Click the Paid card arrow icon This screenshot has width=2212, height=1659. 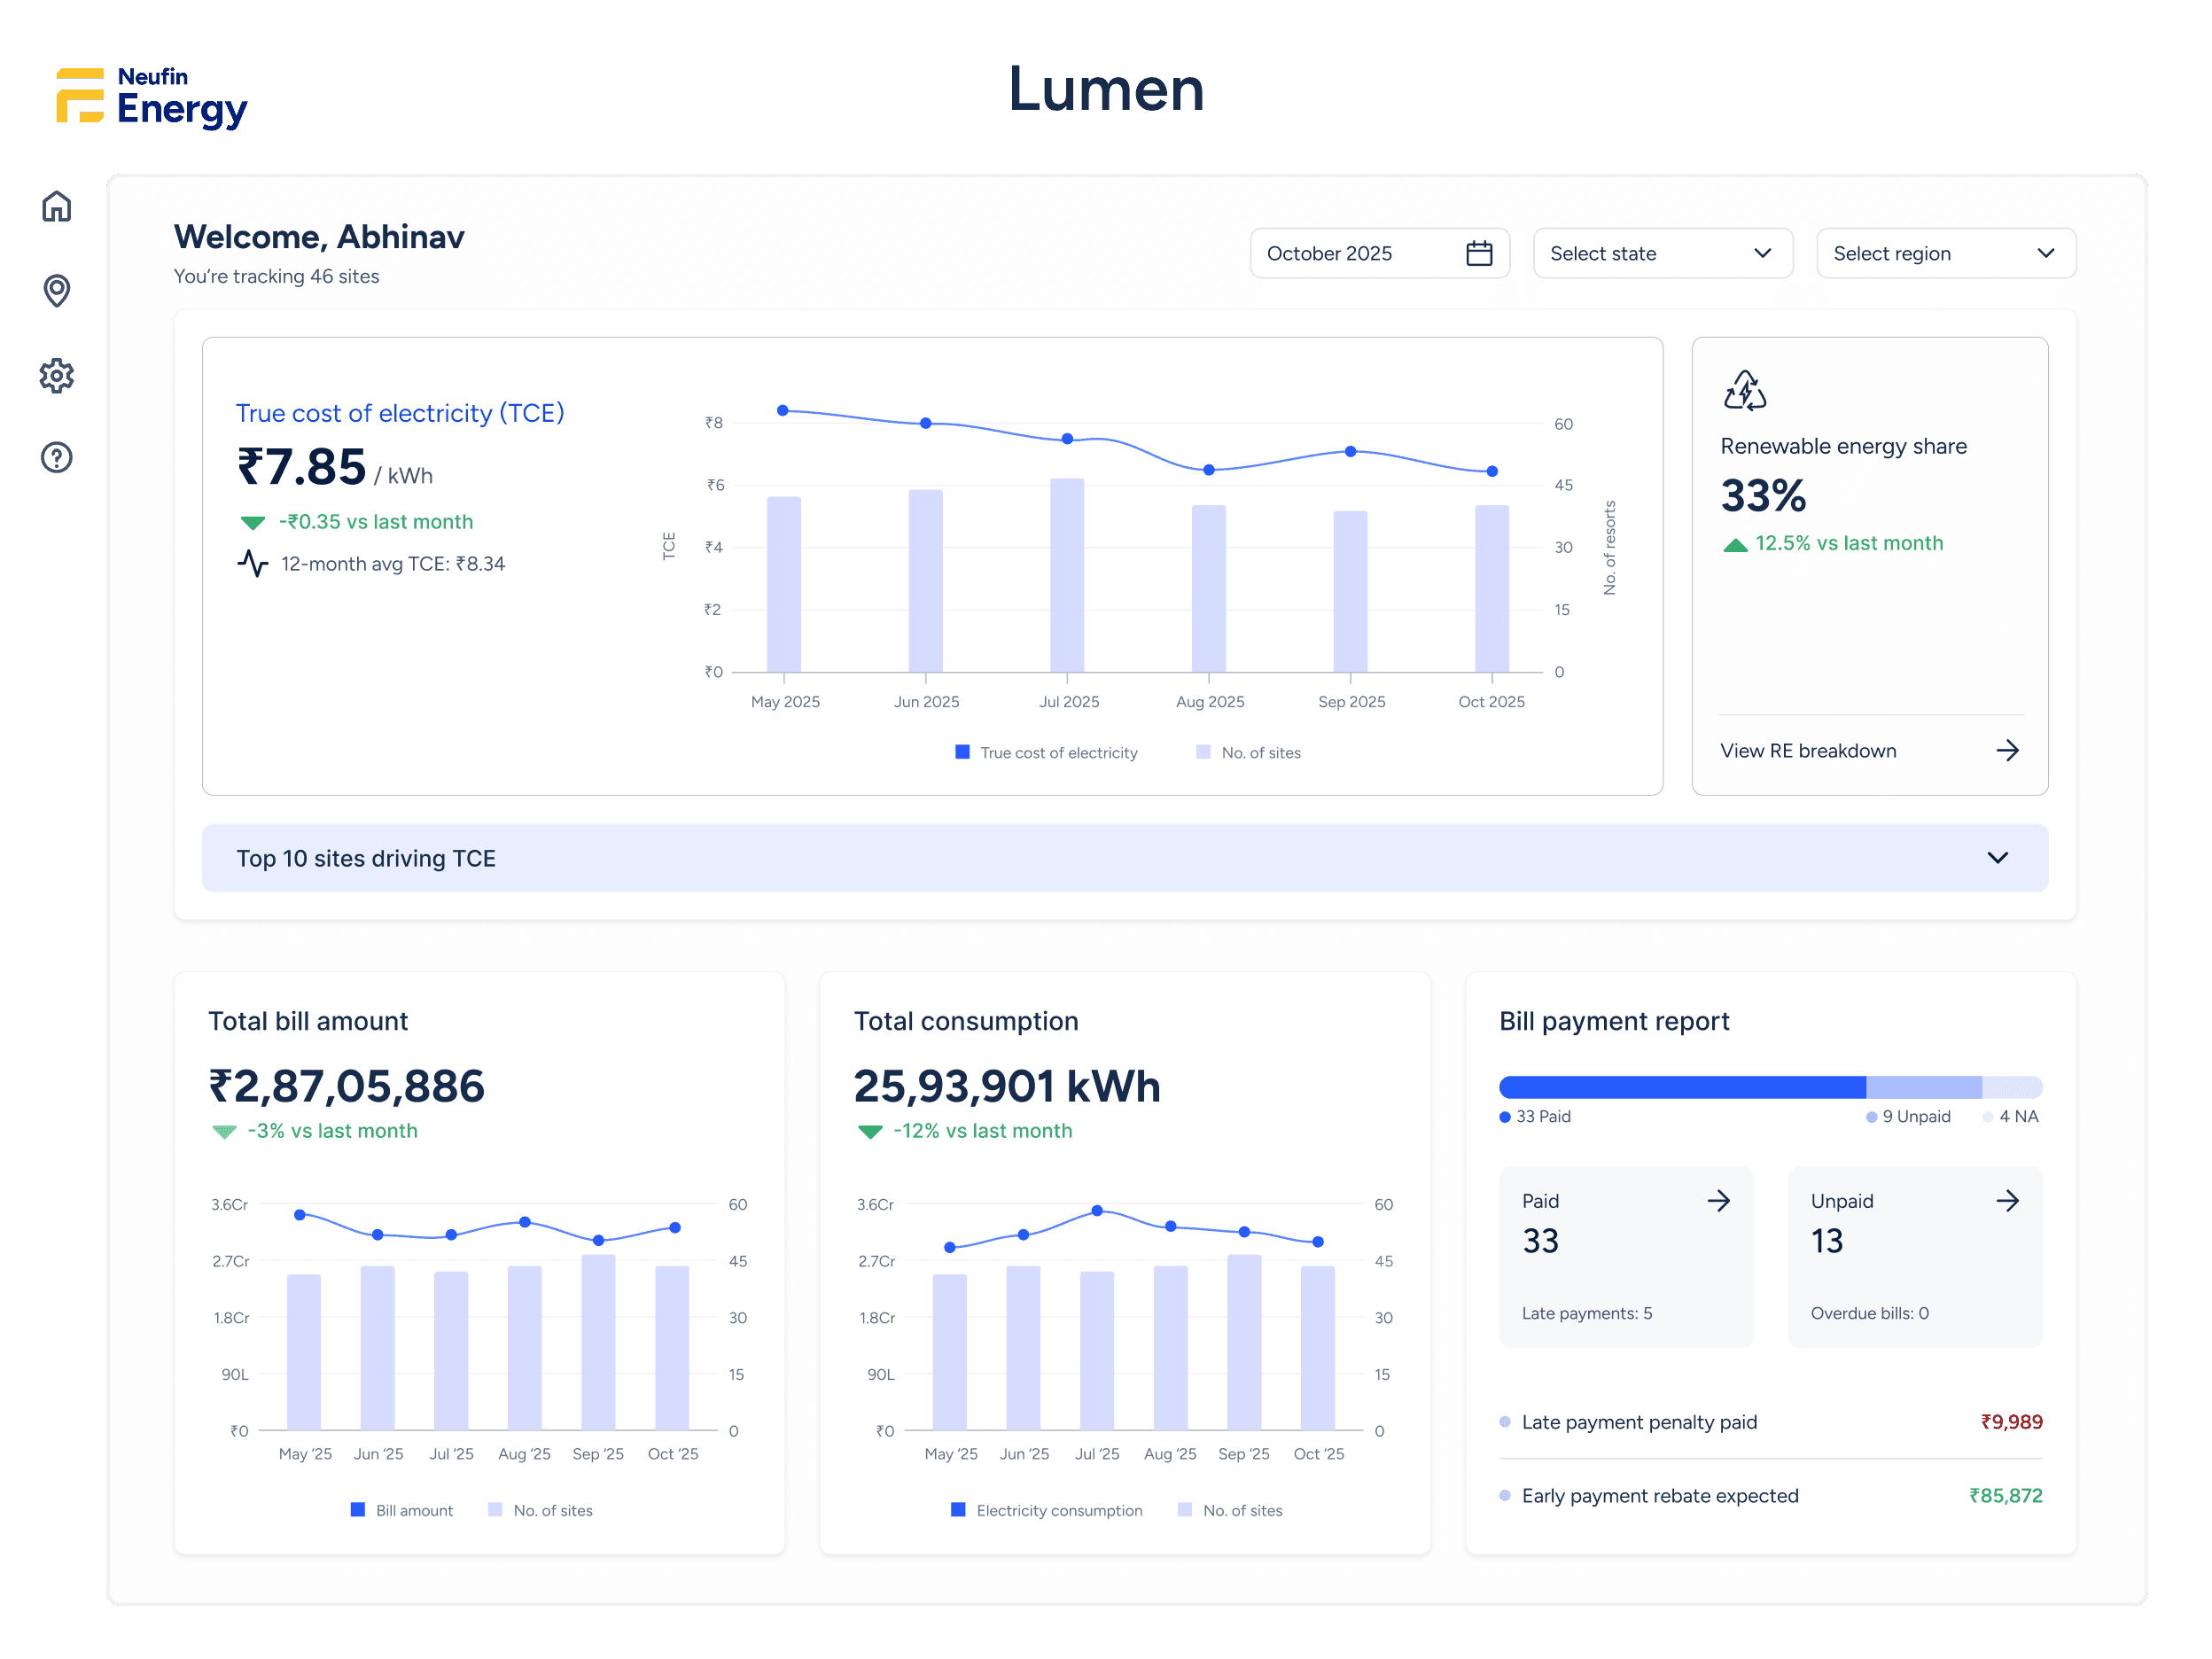coord(1718,1200)
